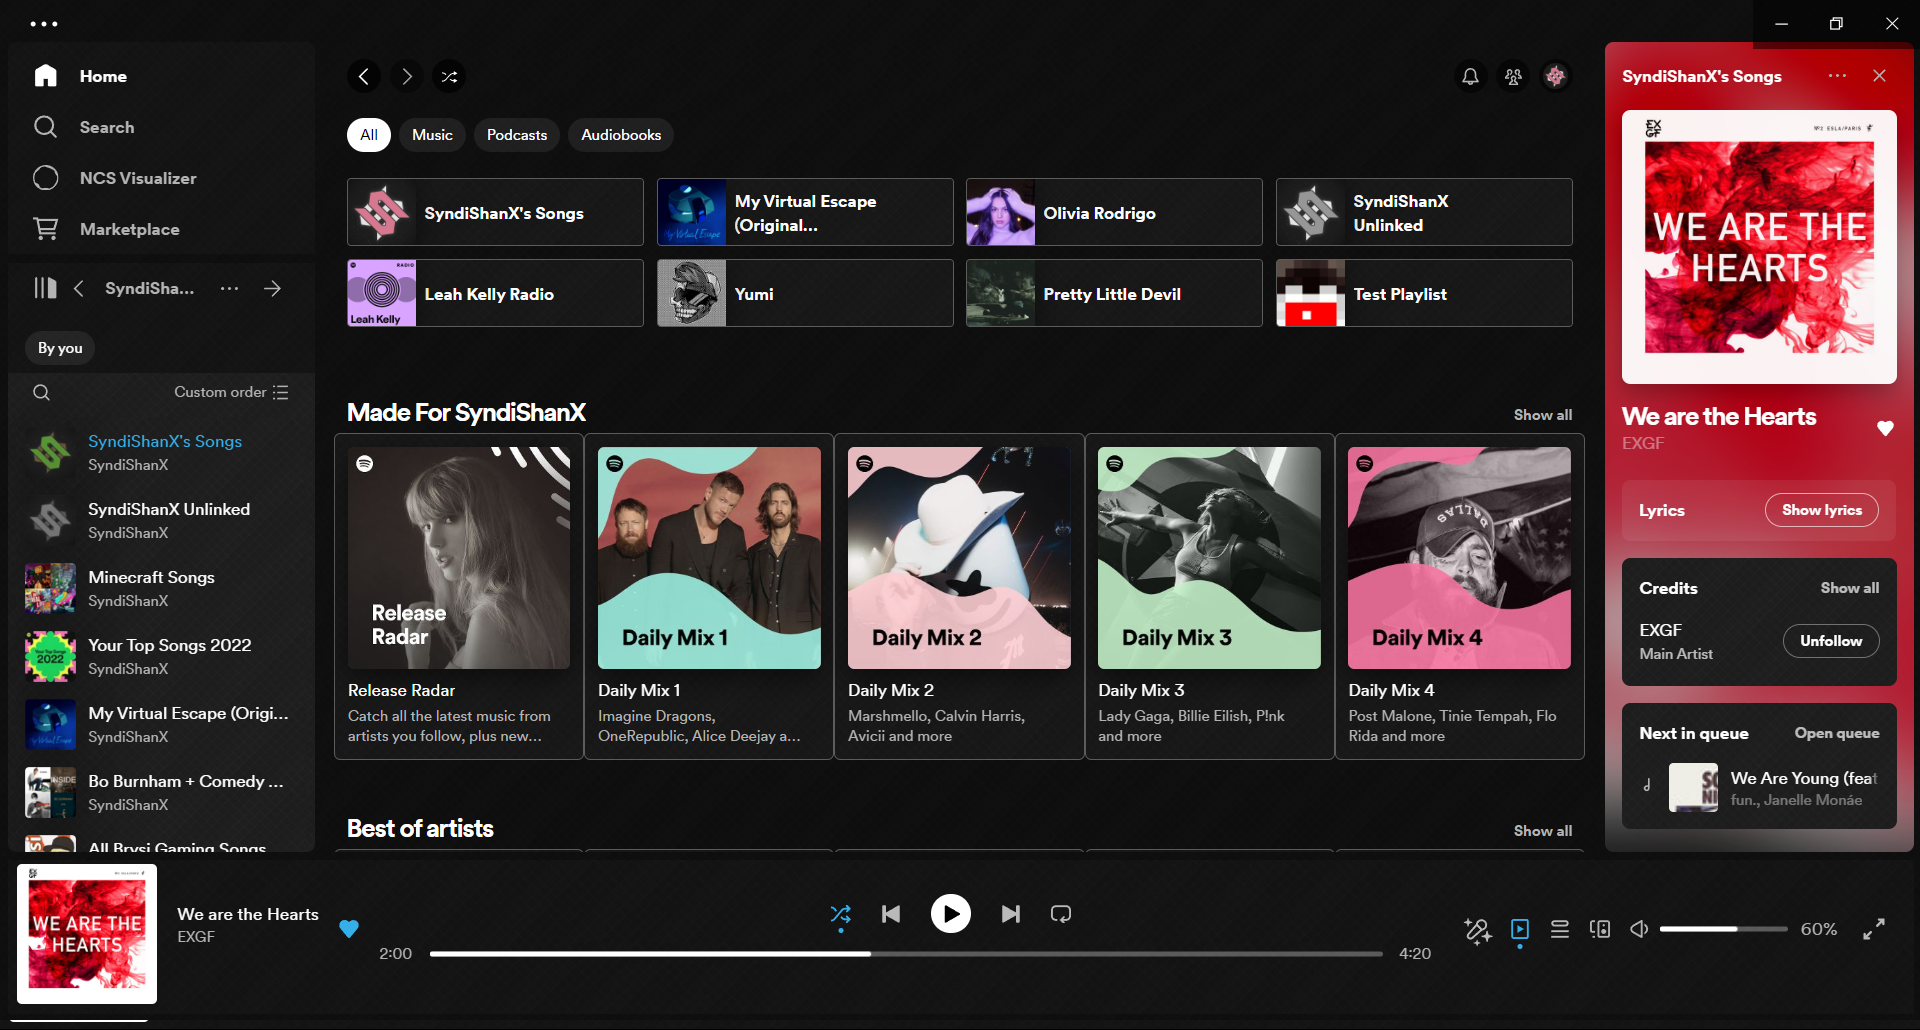This screenshot has width=1920, height=1030.
Task: Expand library with right arrow
Action: click(x=272, y=288)
